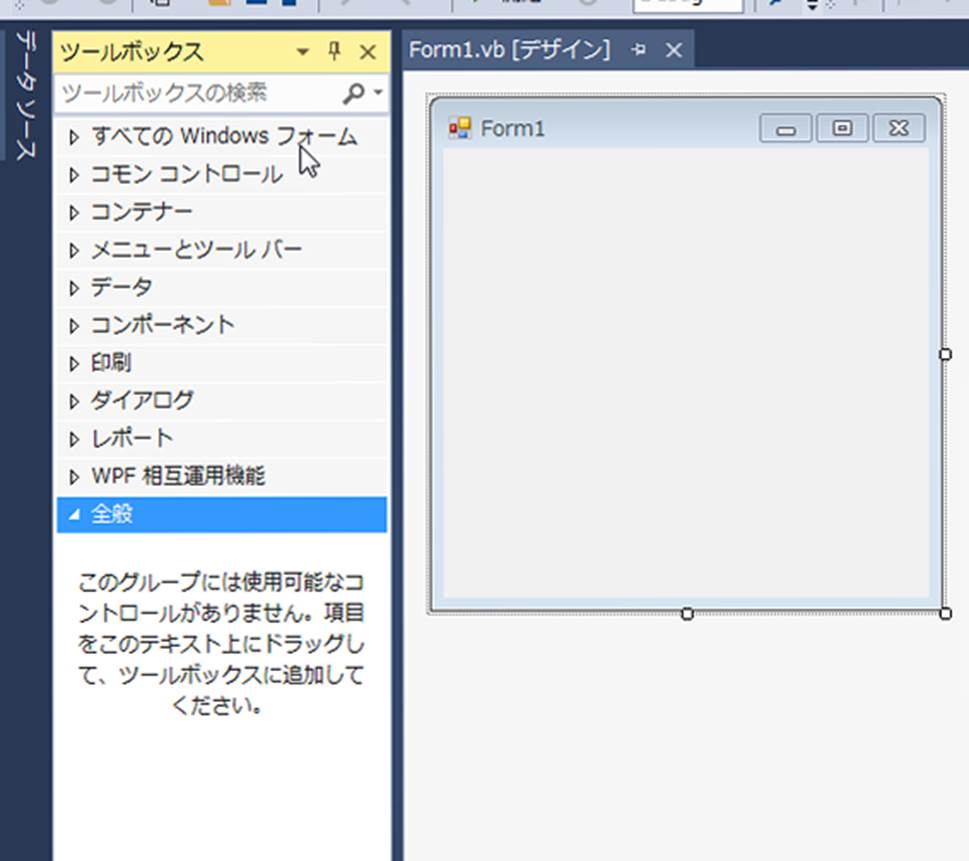Image resolution: width=969 pixels, height=861 pixels.
Task: Expand the コンテナー category
Action: tap(142, 212)
